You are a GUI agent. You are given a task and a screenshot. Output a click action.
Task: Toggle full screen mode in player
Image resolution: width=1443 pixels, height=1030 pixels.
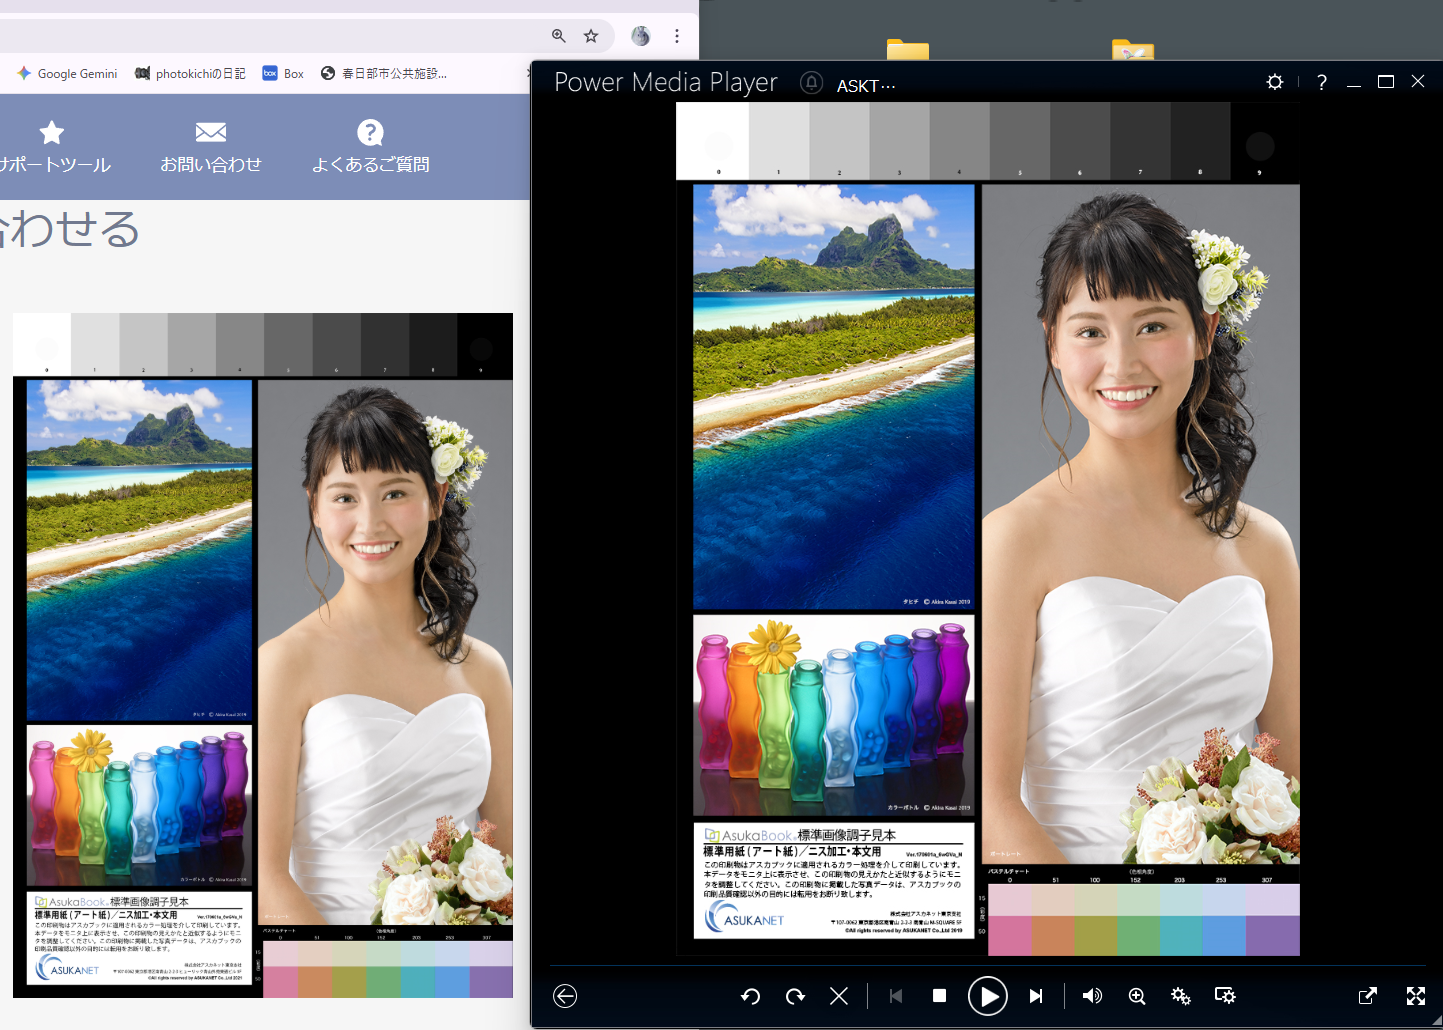tap(1416, 996)
